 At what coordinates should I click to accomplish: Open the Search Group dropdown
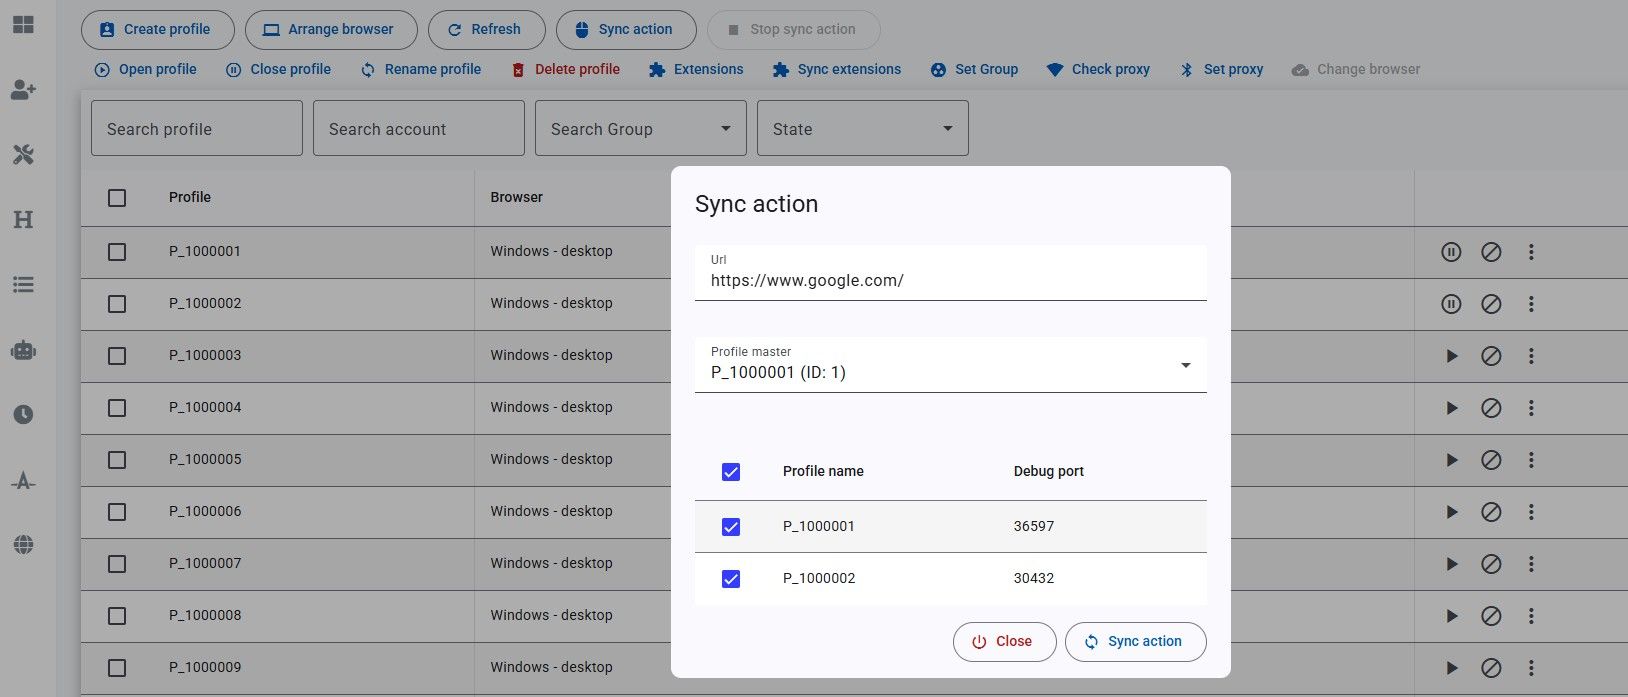click(x=641, y=128)
